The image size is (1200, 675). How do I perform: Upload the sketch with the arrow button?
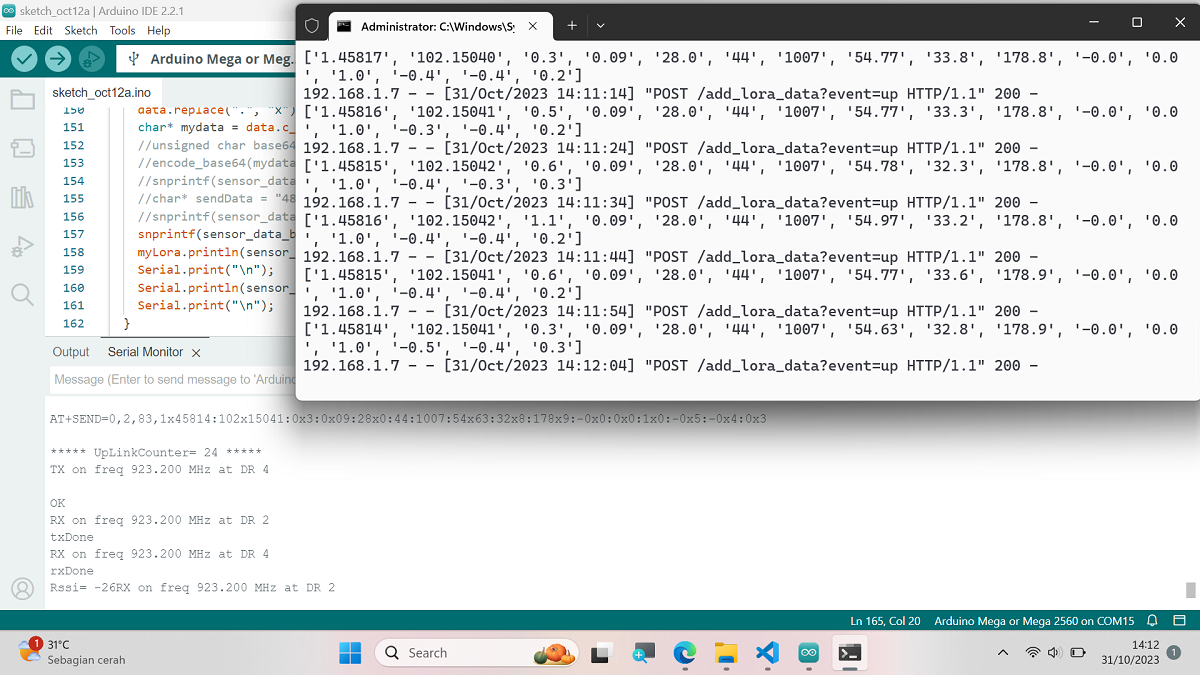pyautogui.click(x=58, y=59)
